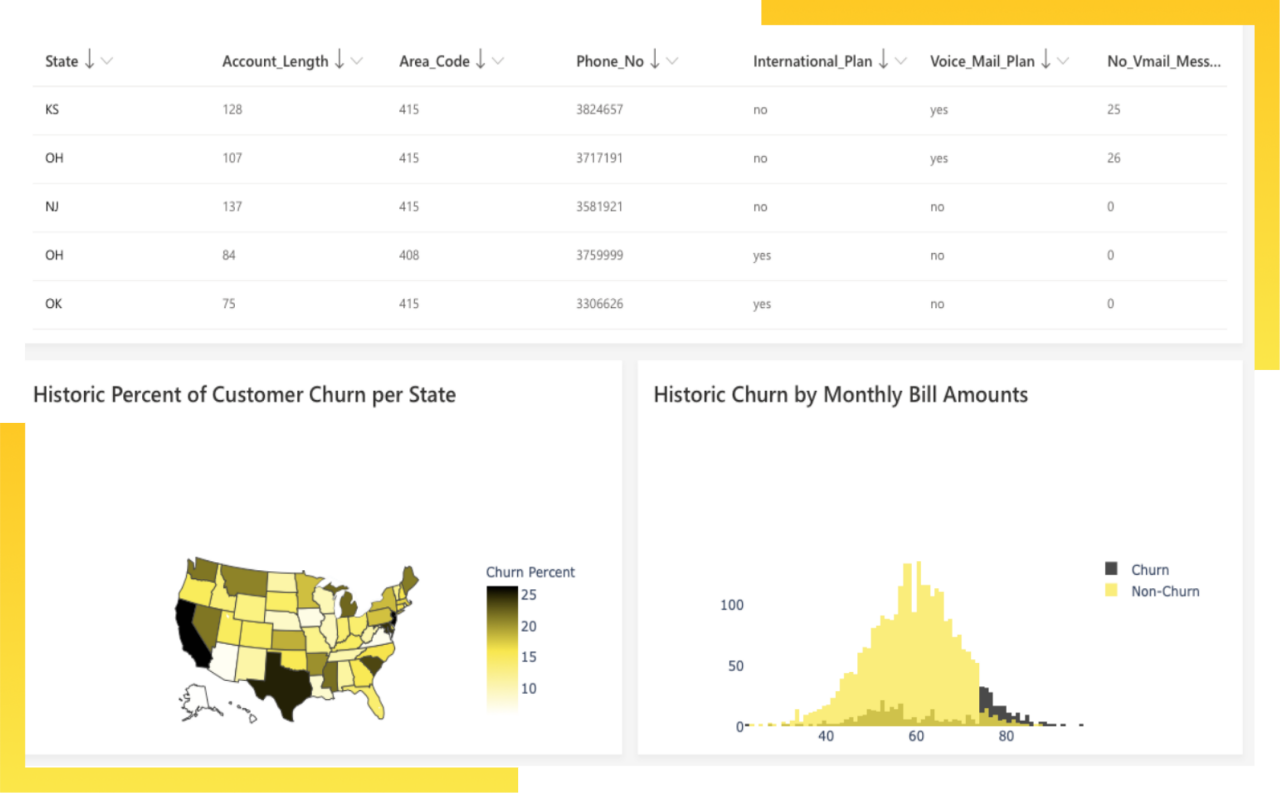Click the State column header label

(x=61, y=61)
